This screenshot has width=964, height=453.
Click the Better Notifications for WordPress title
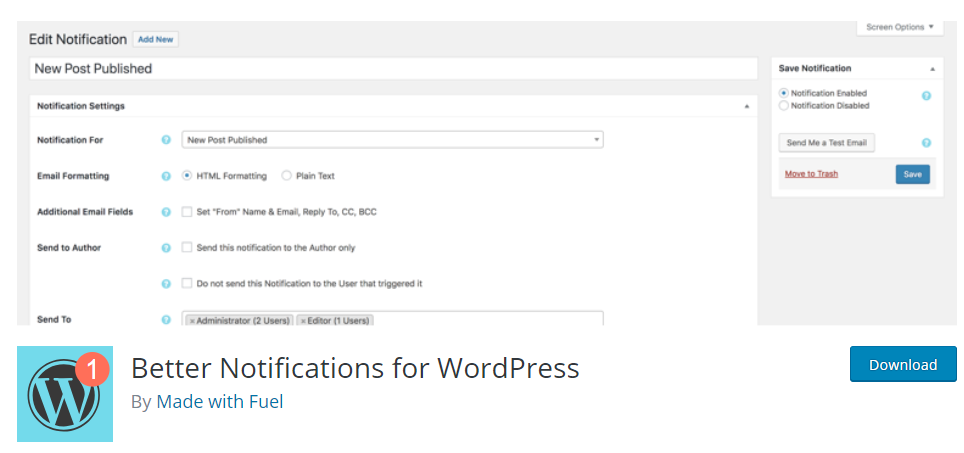(355, 368)
